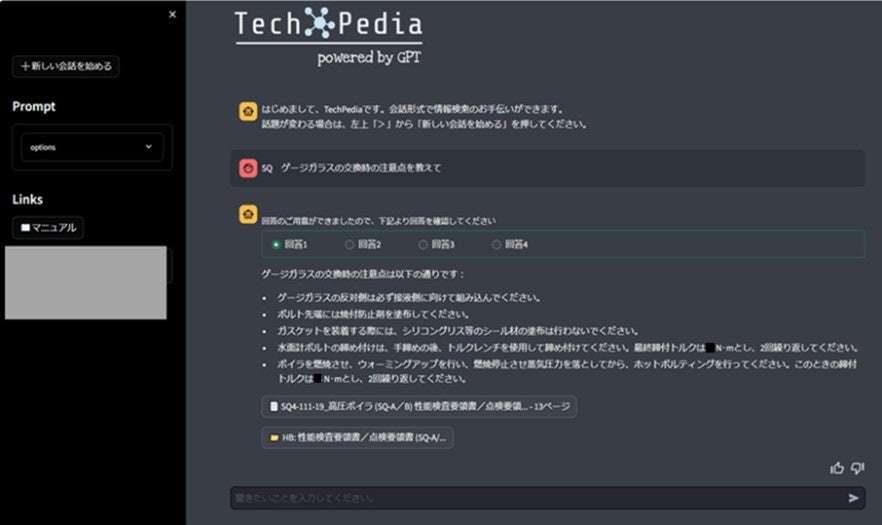Open the HB: 性能検査要領書 folder reference
The image size is (882, 525).
pos(357,437)
